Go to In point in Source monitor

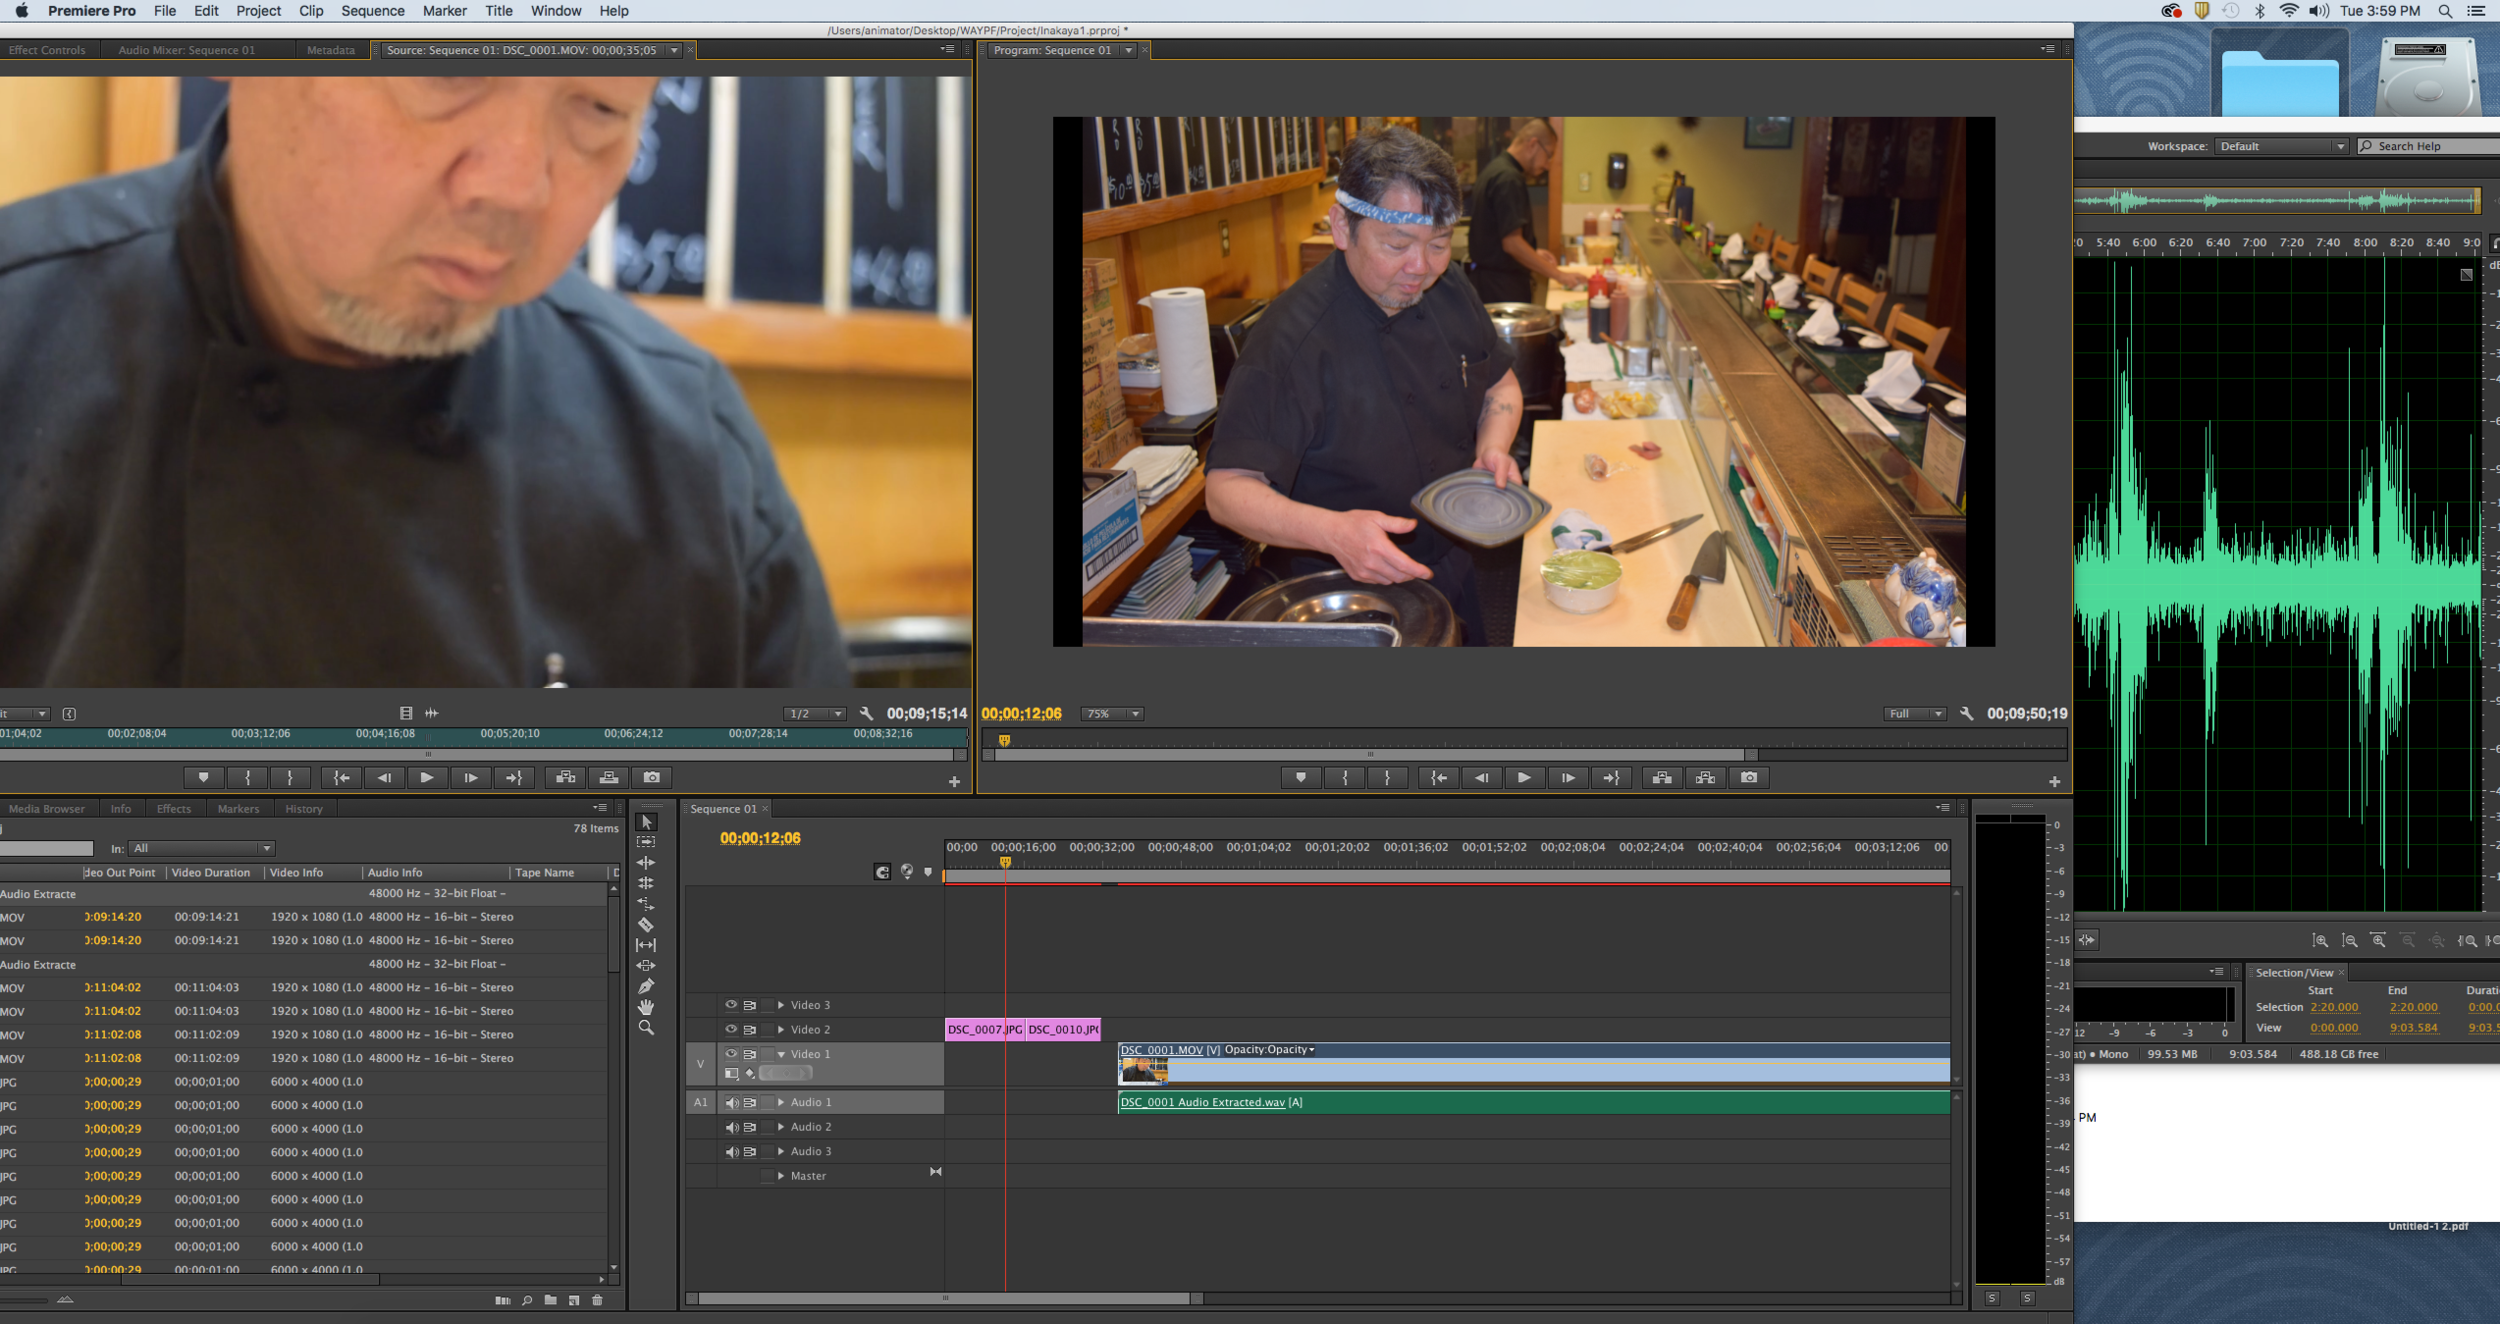pyautogui.click(x=341, y=777)
